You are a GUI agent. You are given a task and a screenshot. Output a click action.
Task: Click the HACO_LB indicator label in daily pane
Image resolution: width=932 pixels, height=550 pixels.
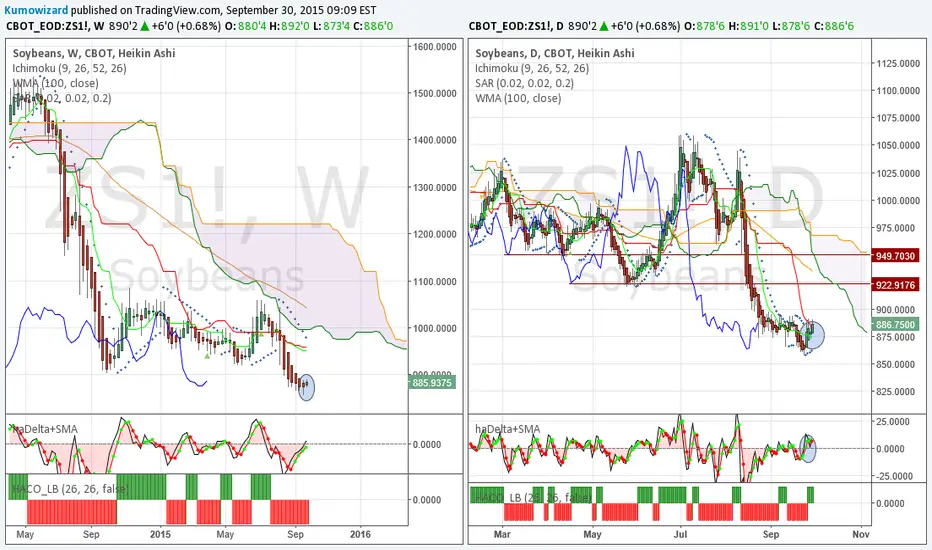(x=533, y=497)
